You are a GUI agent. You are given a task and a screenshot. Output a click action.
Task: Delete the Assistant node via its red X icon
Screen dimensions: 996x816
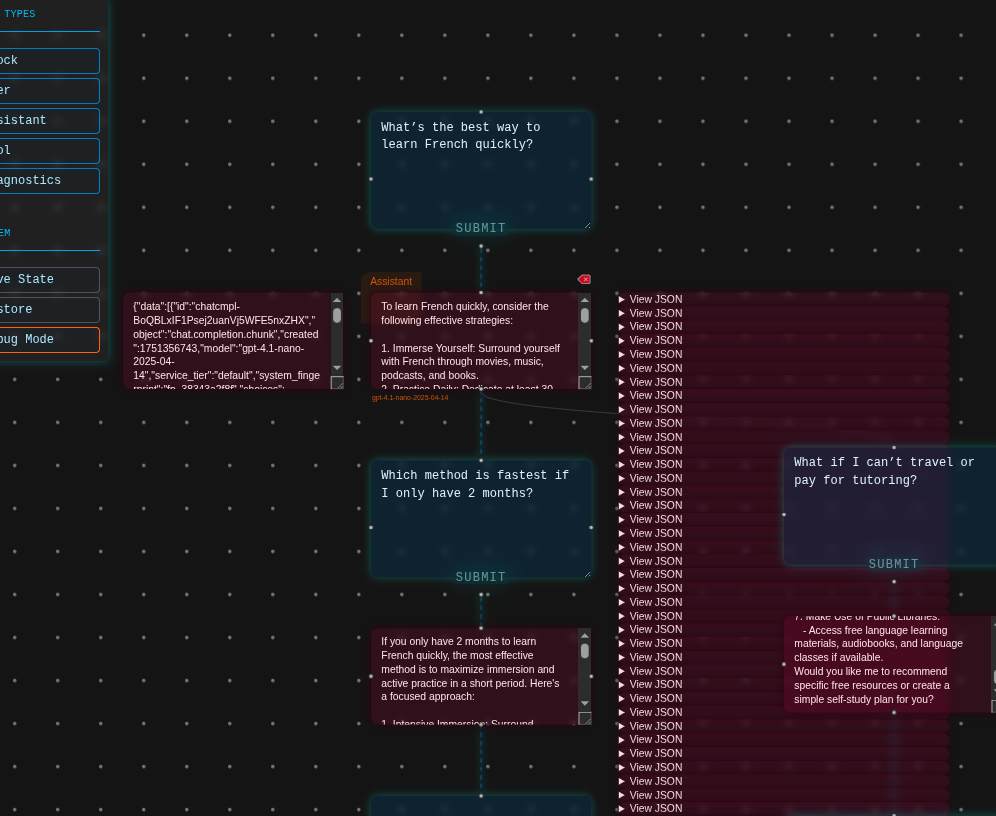584,279
